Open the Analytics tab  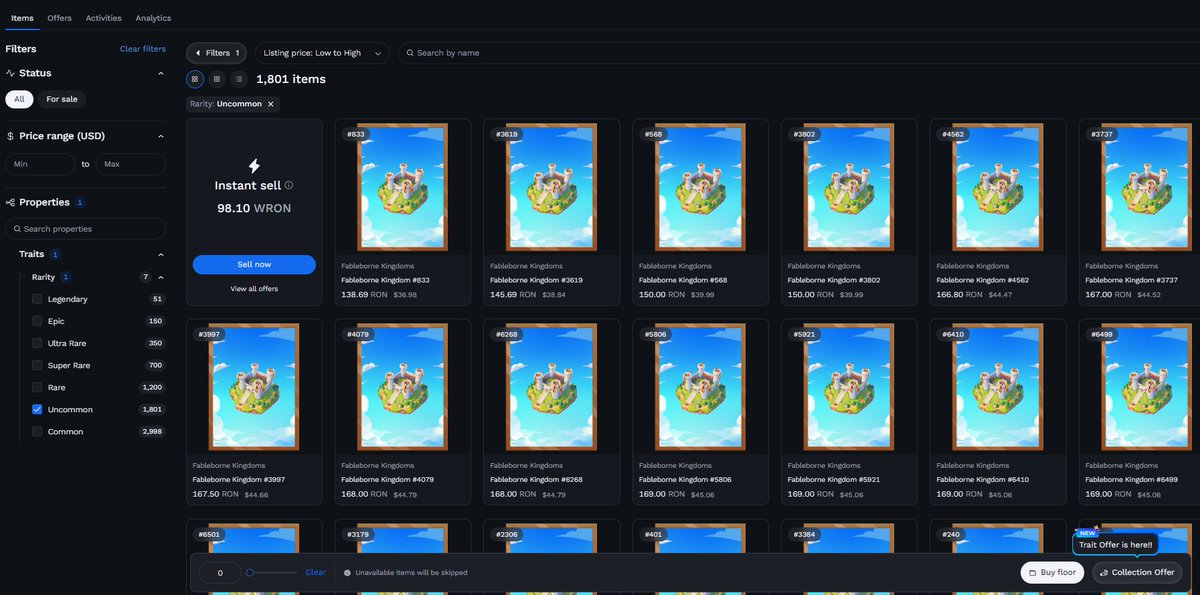pos(153,18)
